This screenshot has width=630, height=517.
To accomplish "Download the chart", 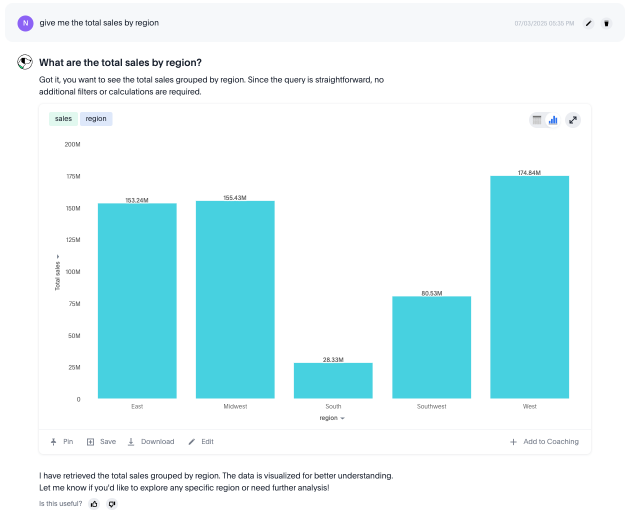I will coord(150,441).
